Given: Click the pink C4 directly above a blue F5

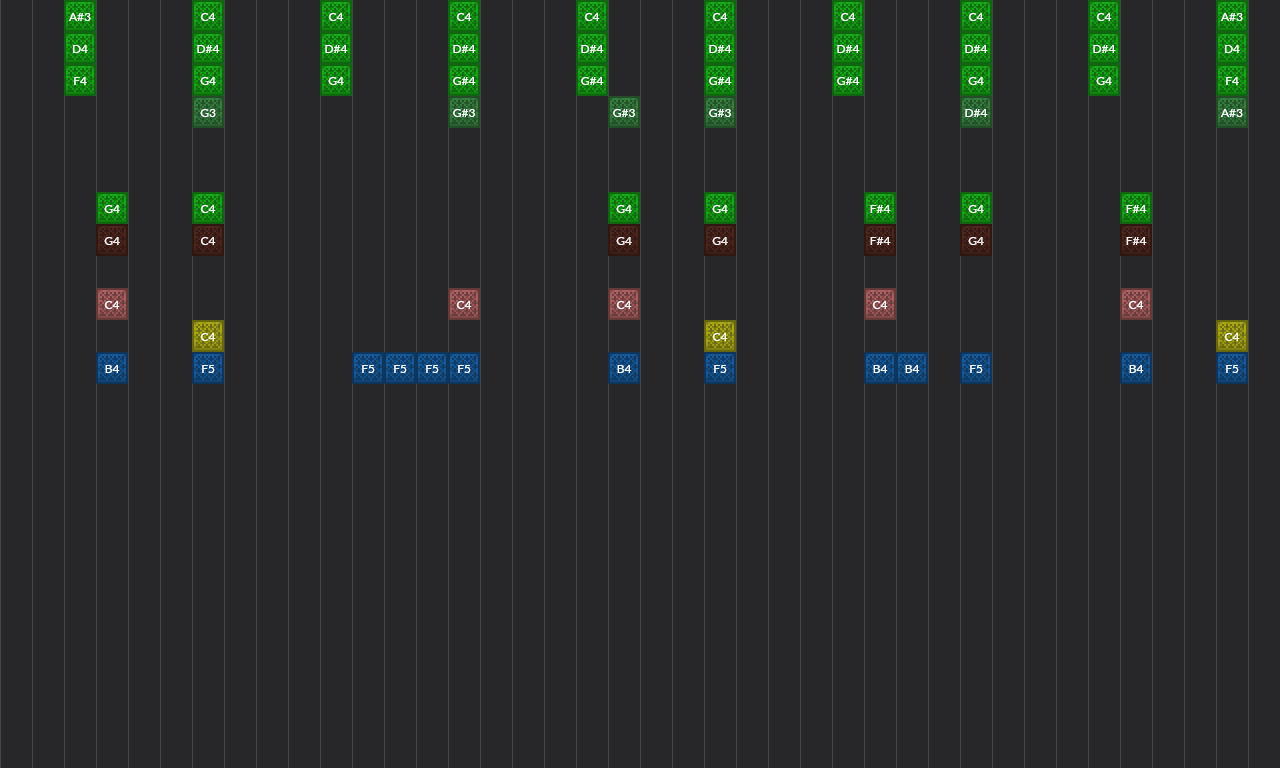Looking at the screenshot, I should (x=464, y=305).
